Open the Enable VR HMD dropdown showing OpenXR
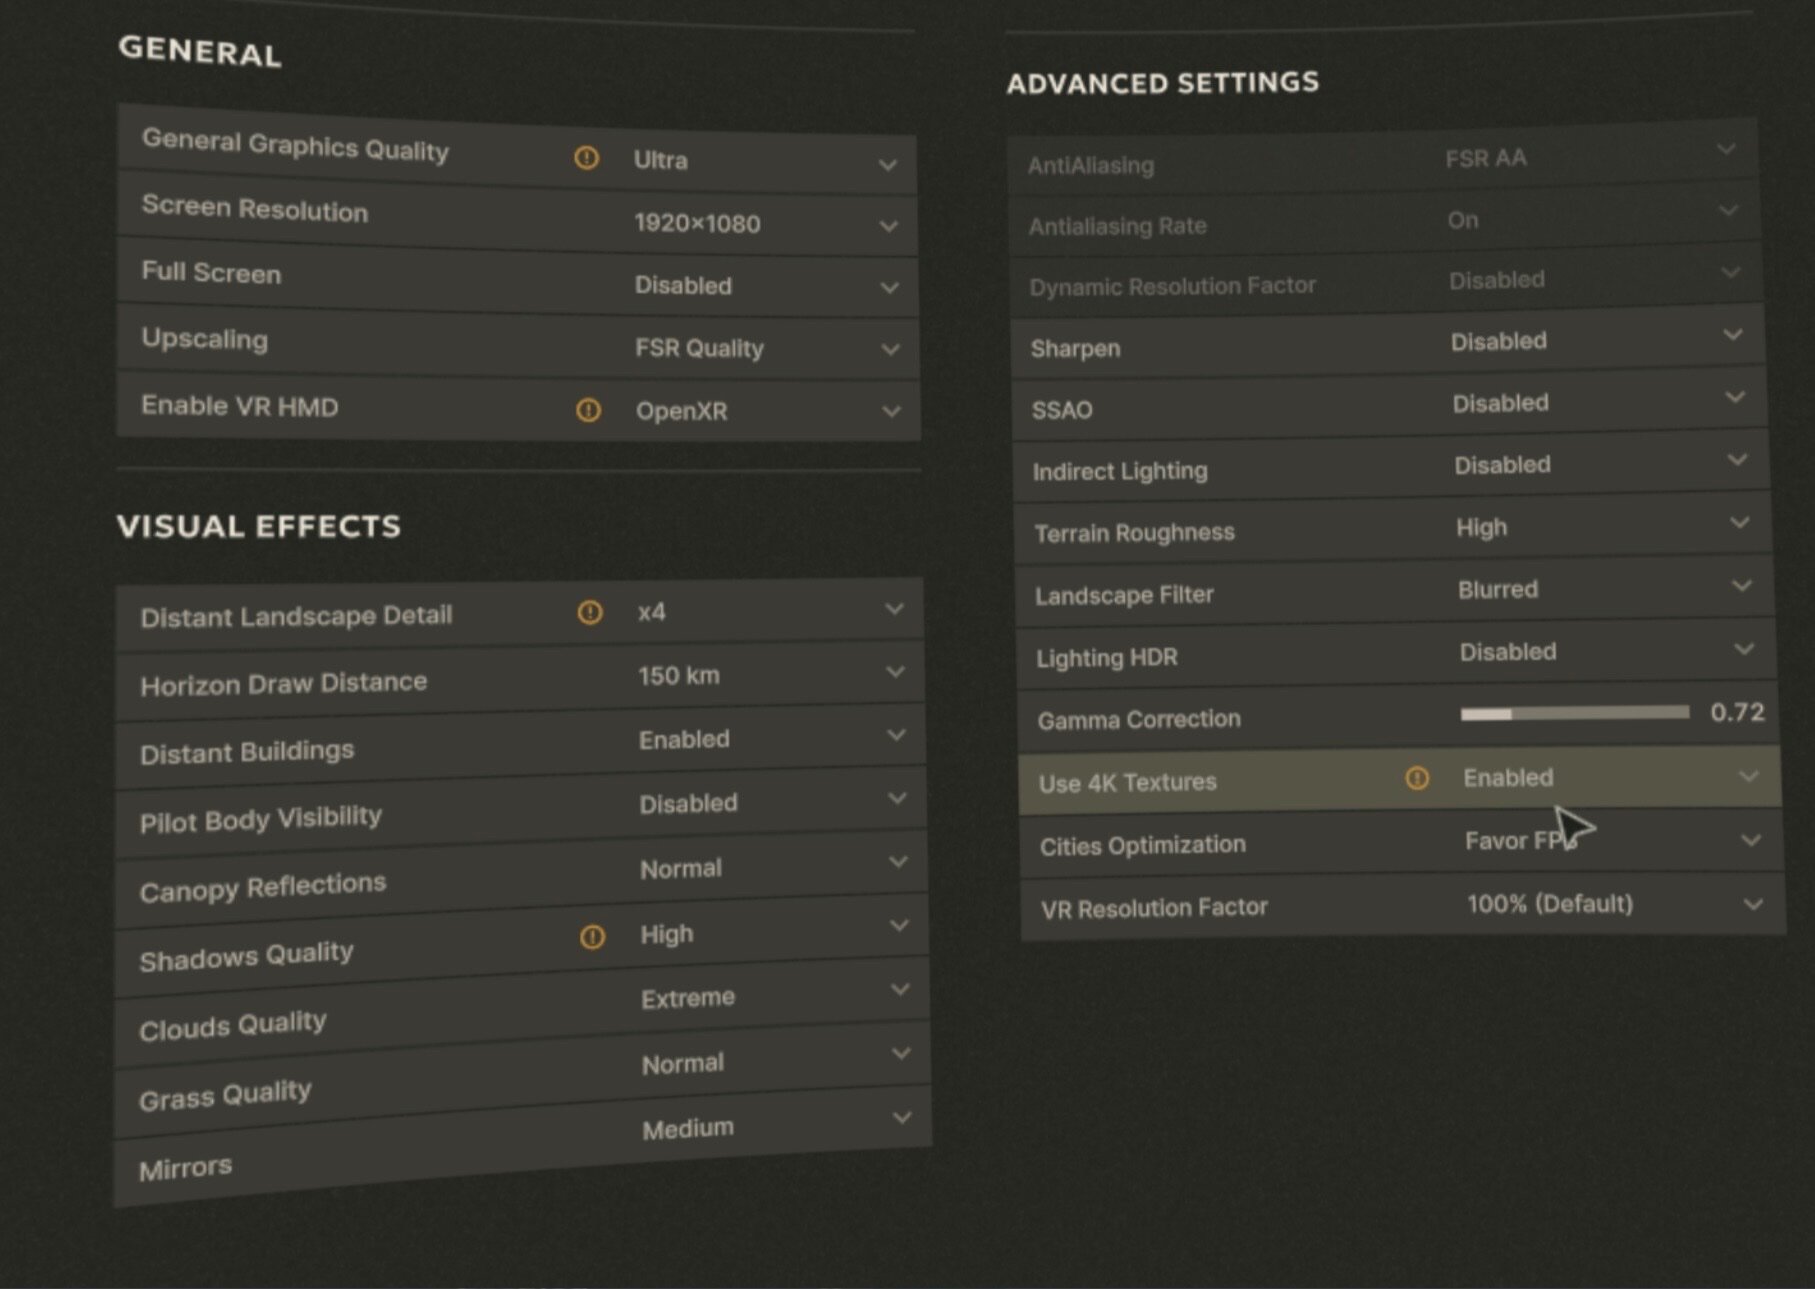Viewport: 1815px width, 1289px height. (769, 410)
